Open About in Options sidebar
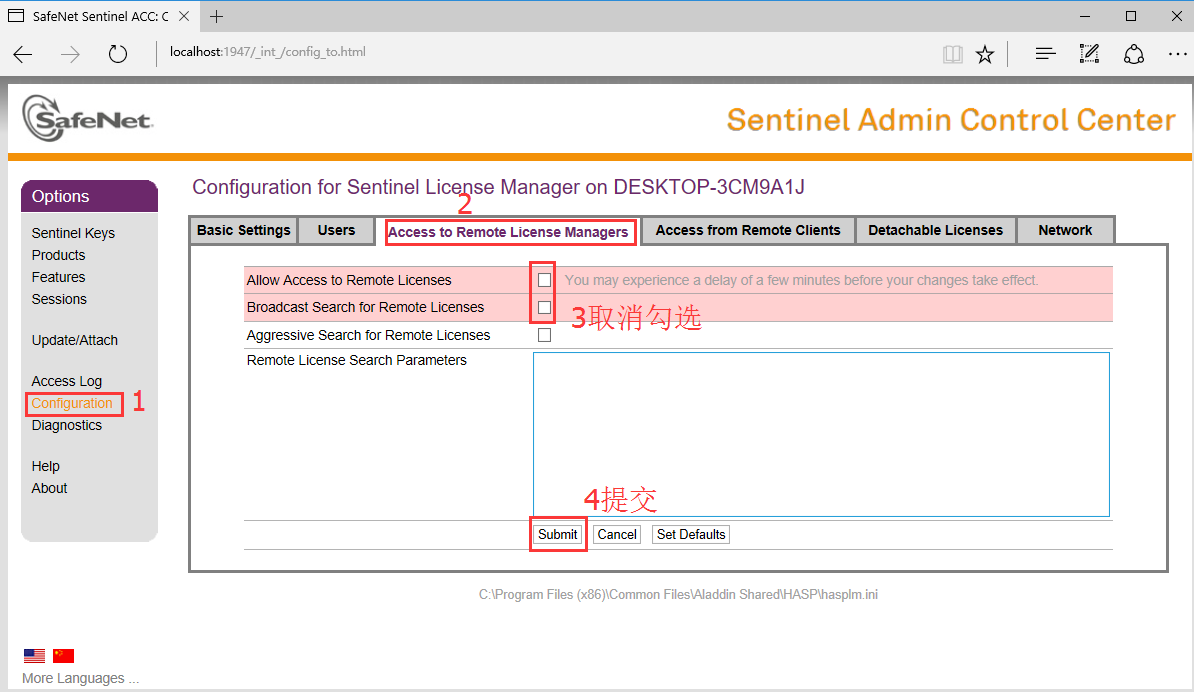The width and height of the screenshot is (1194, 692). [49, 488]
